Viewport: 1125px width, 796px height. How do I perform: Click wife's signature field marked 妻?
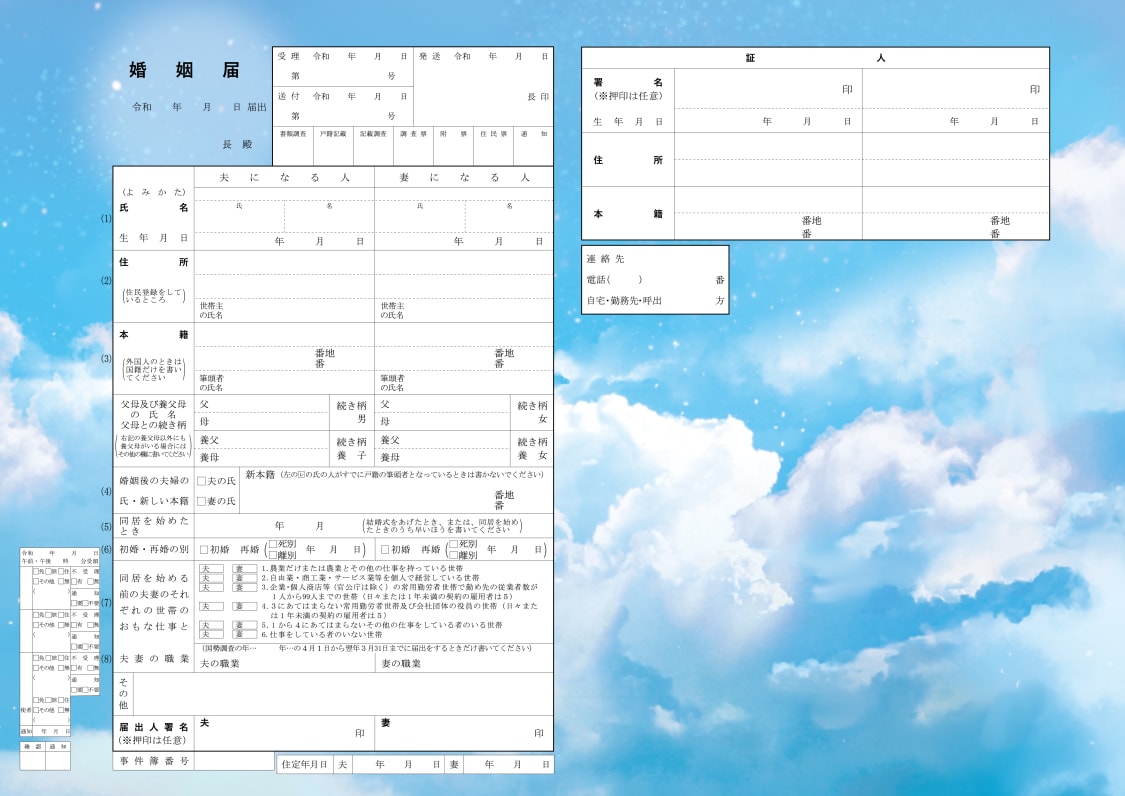tap(464, 733)
